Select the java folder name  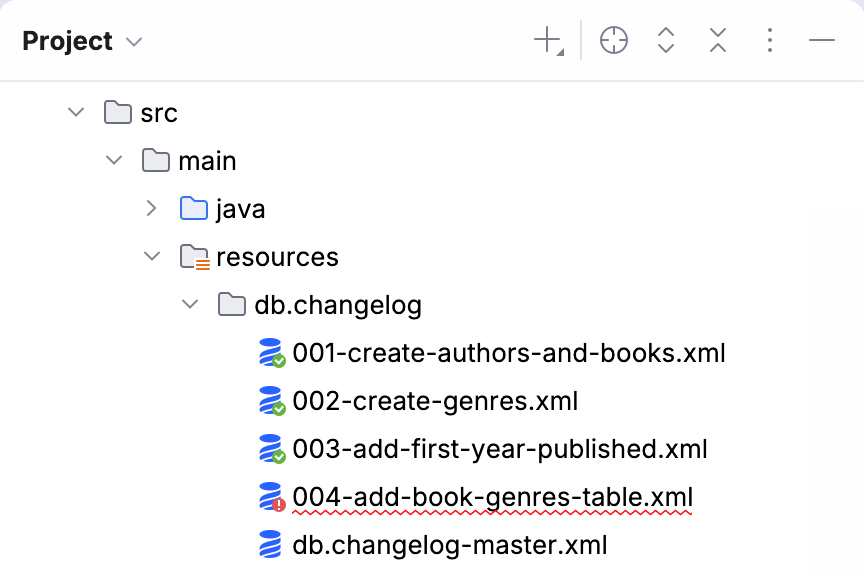pos(240,209)
